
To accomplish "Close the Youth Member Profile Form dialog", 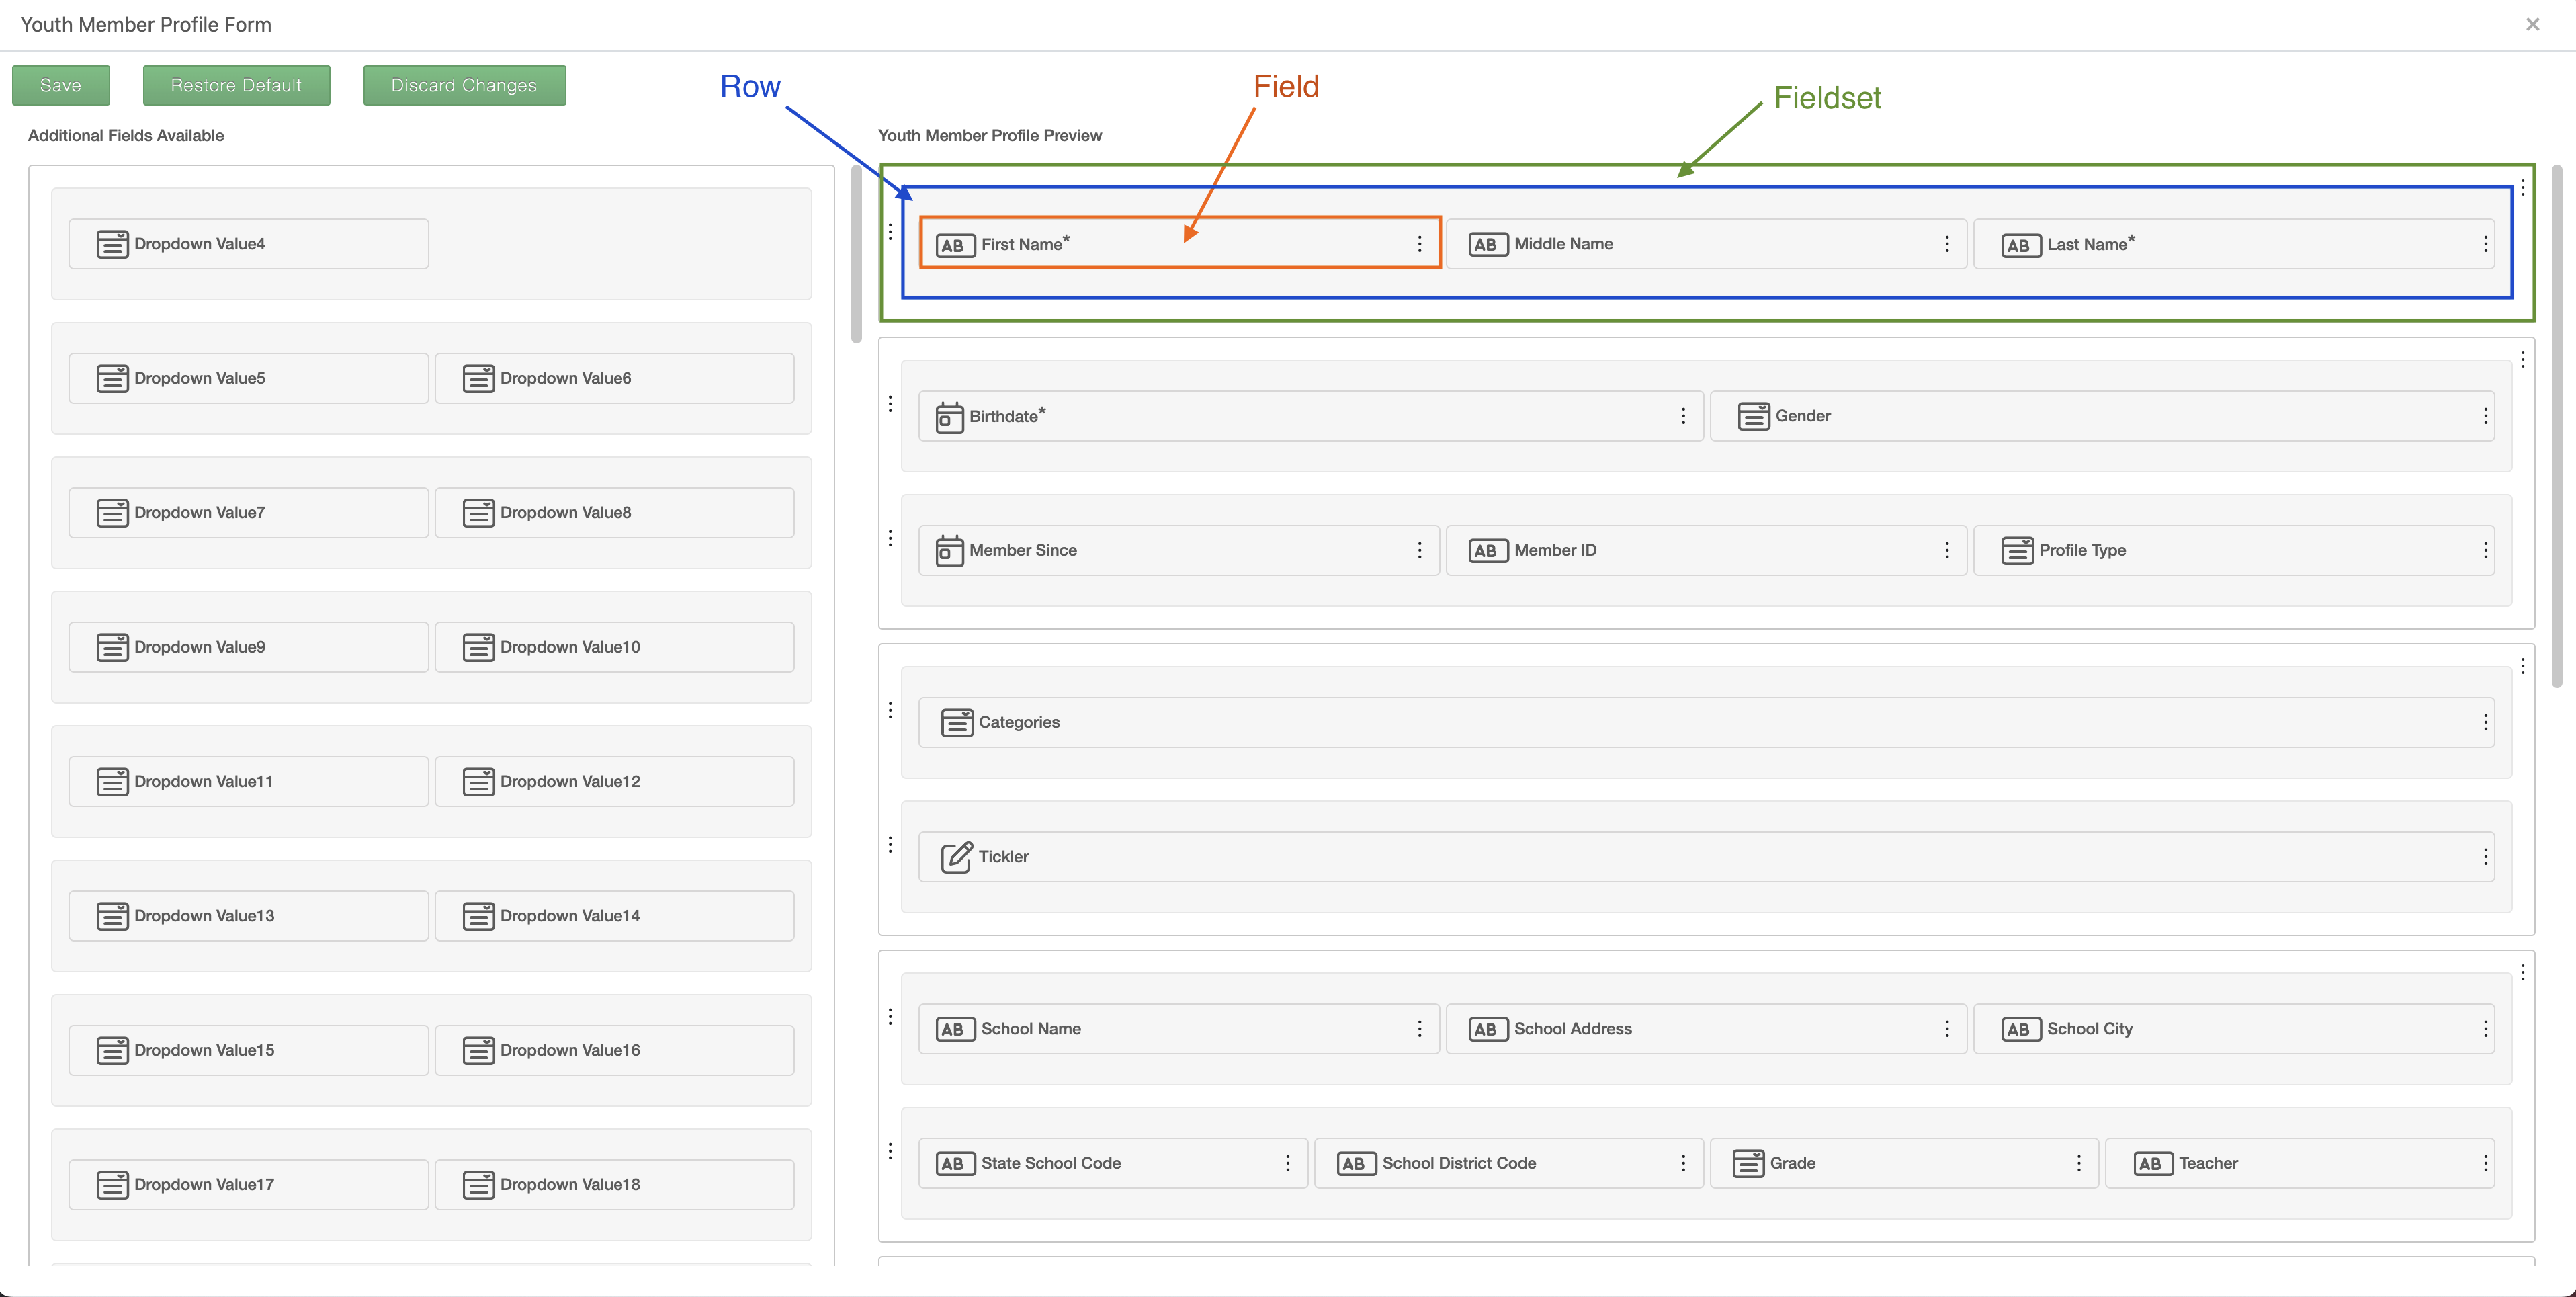I will (x=2532, y=24).
